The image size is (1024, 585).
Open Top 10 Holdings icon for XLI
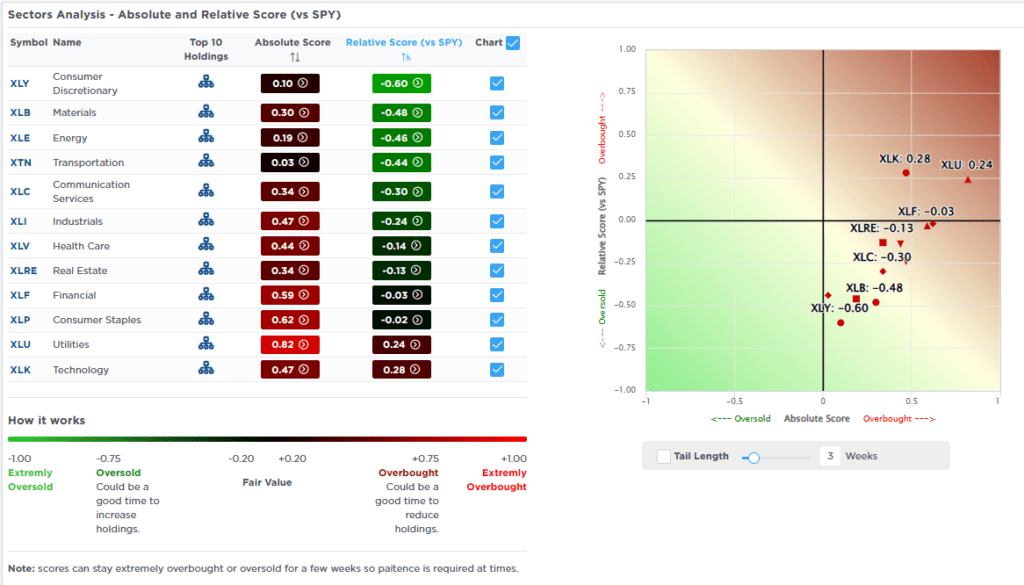tap(206, 220)
